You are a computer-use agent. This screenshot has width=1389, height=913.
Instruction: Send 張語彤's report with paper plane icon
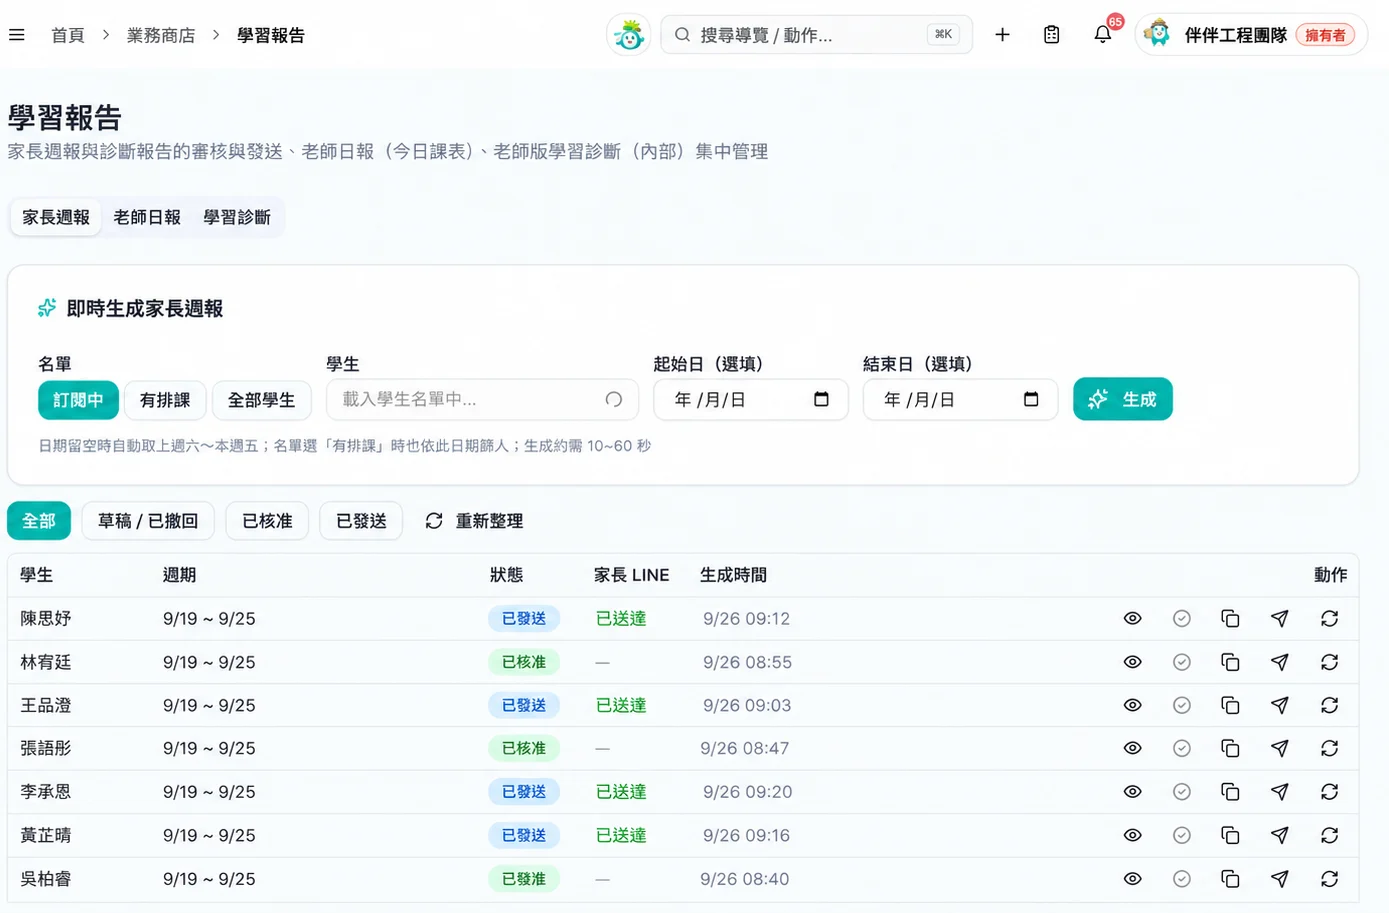pos(1279,749)
